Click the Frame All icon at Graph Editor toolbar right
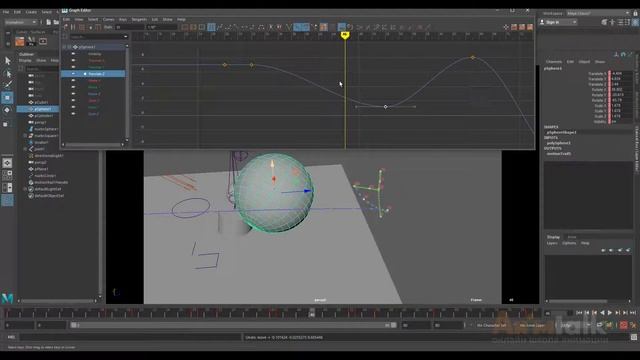 coord(506,27)
